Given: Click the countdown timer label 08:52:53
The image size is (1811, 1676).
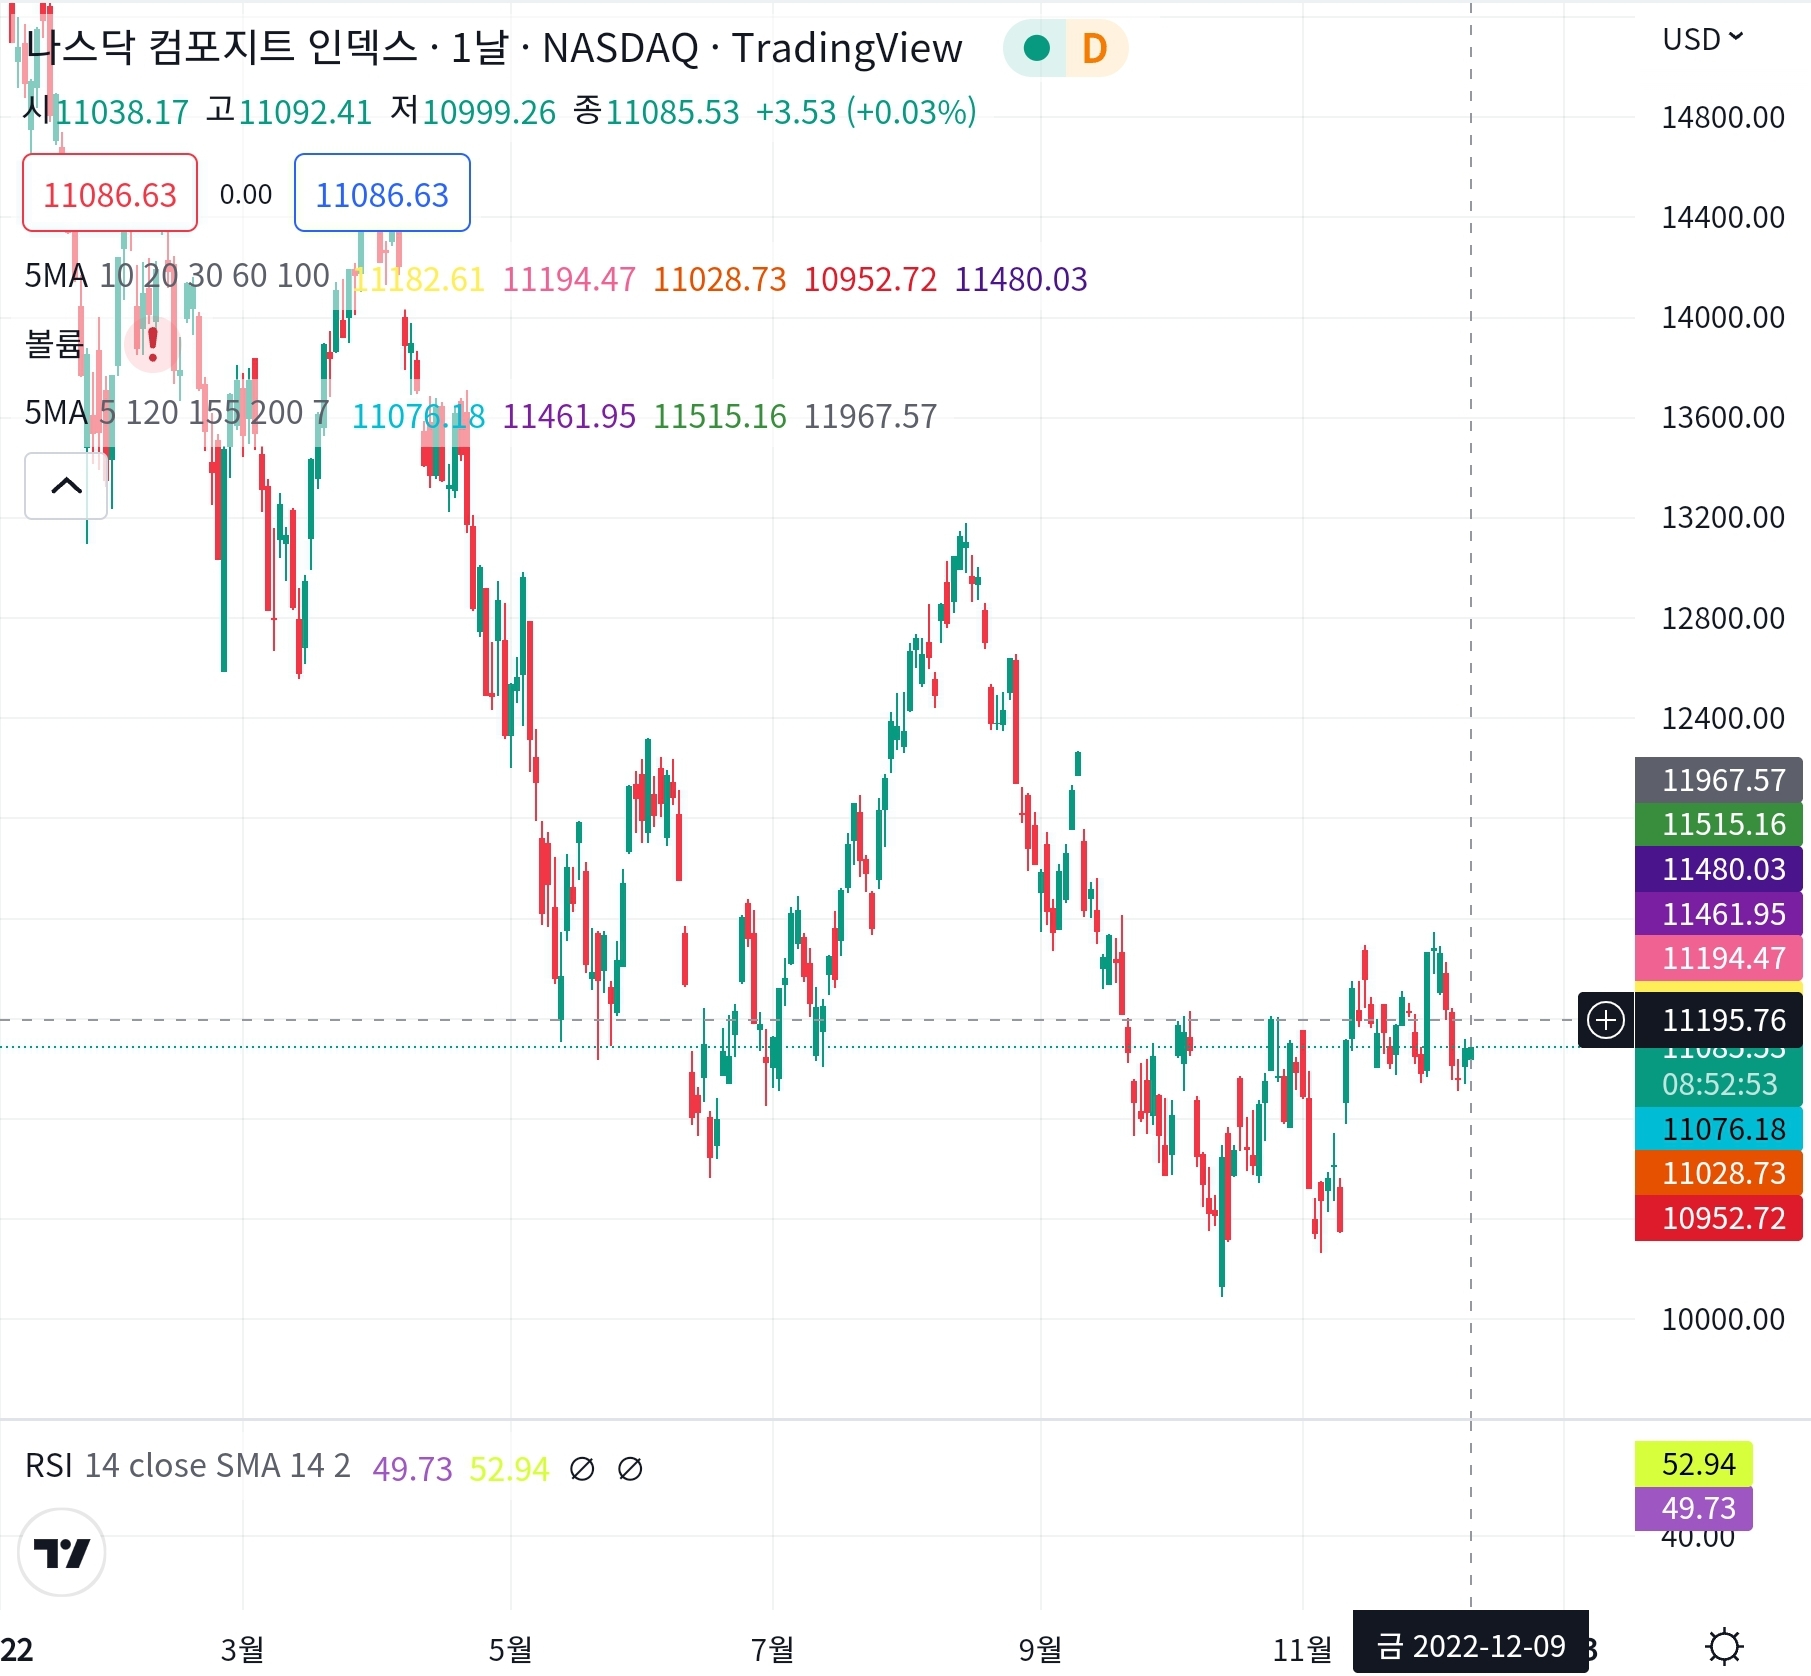Looking at the screenshot, I should [1719, 1084].
